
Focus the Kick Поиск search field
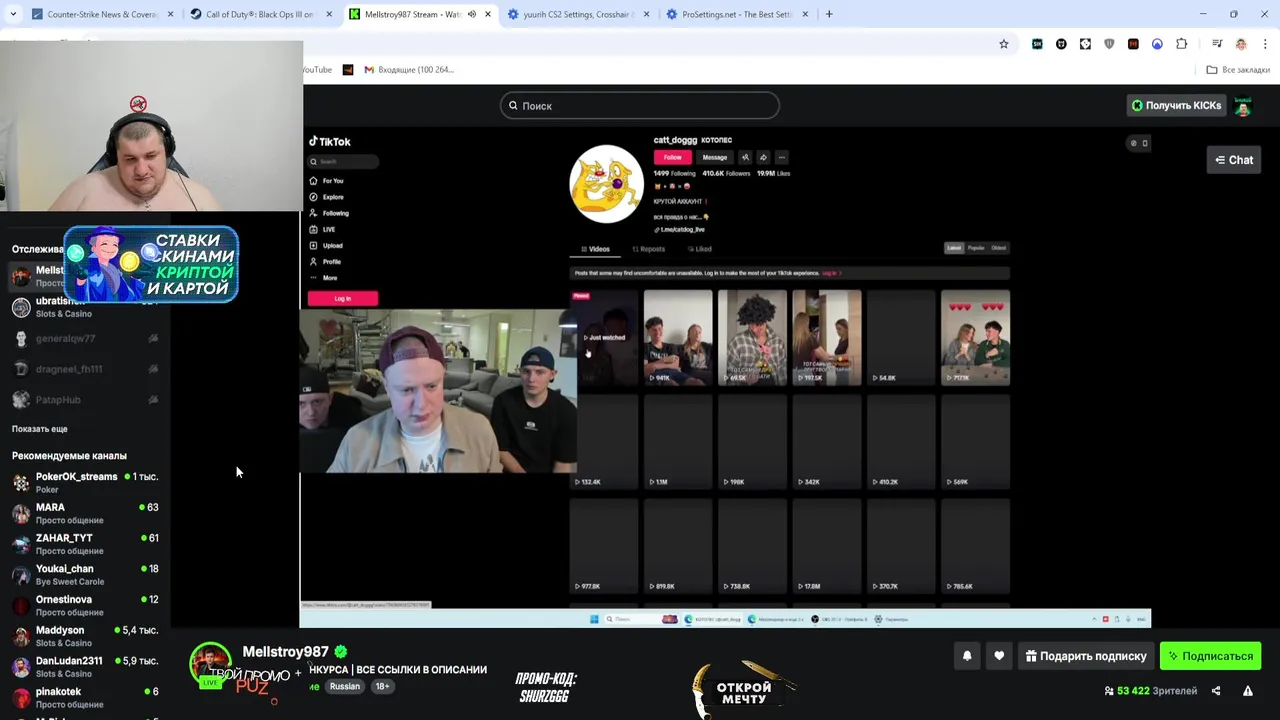(x=640, y=105)
